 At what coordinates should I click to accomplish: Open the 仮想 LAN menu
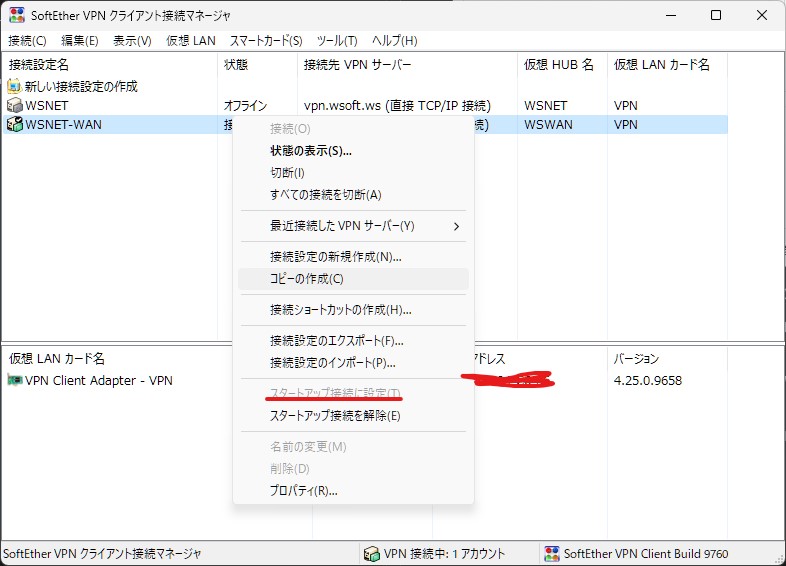191,41
